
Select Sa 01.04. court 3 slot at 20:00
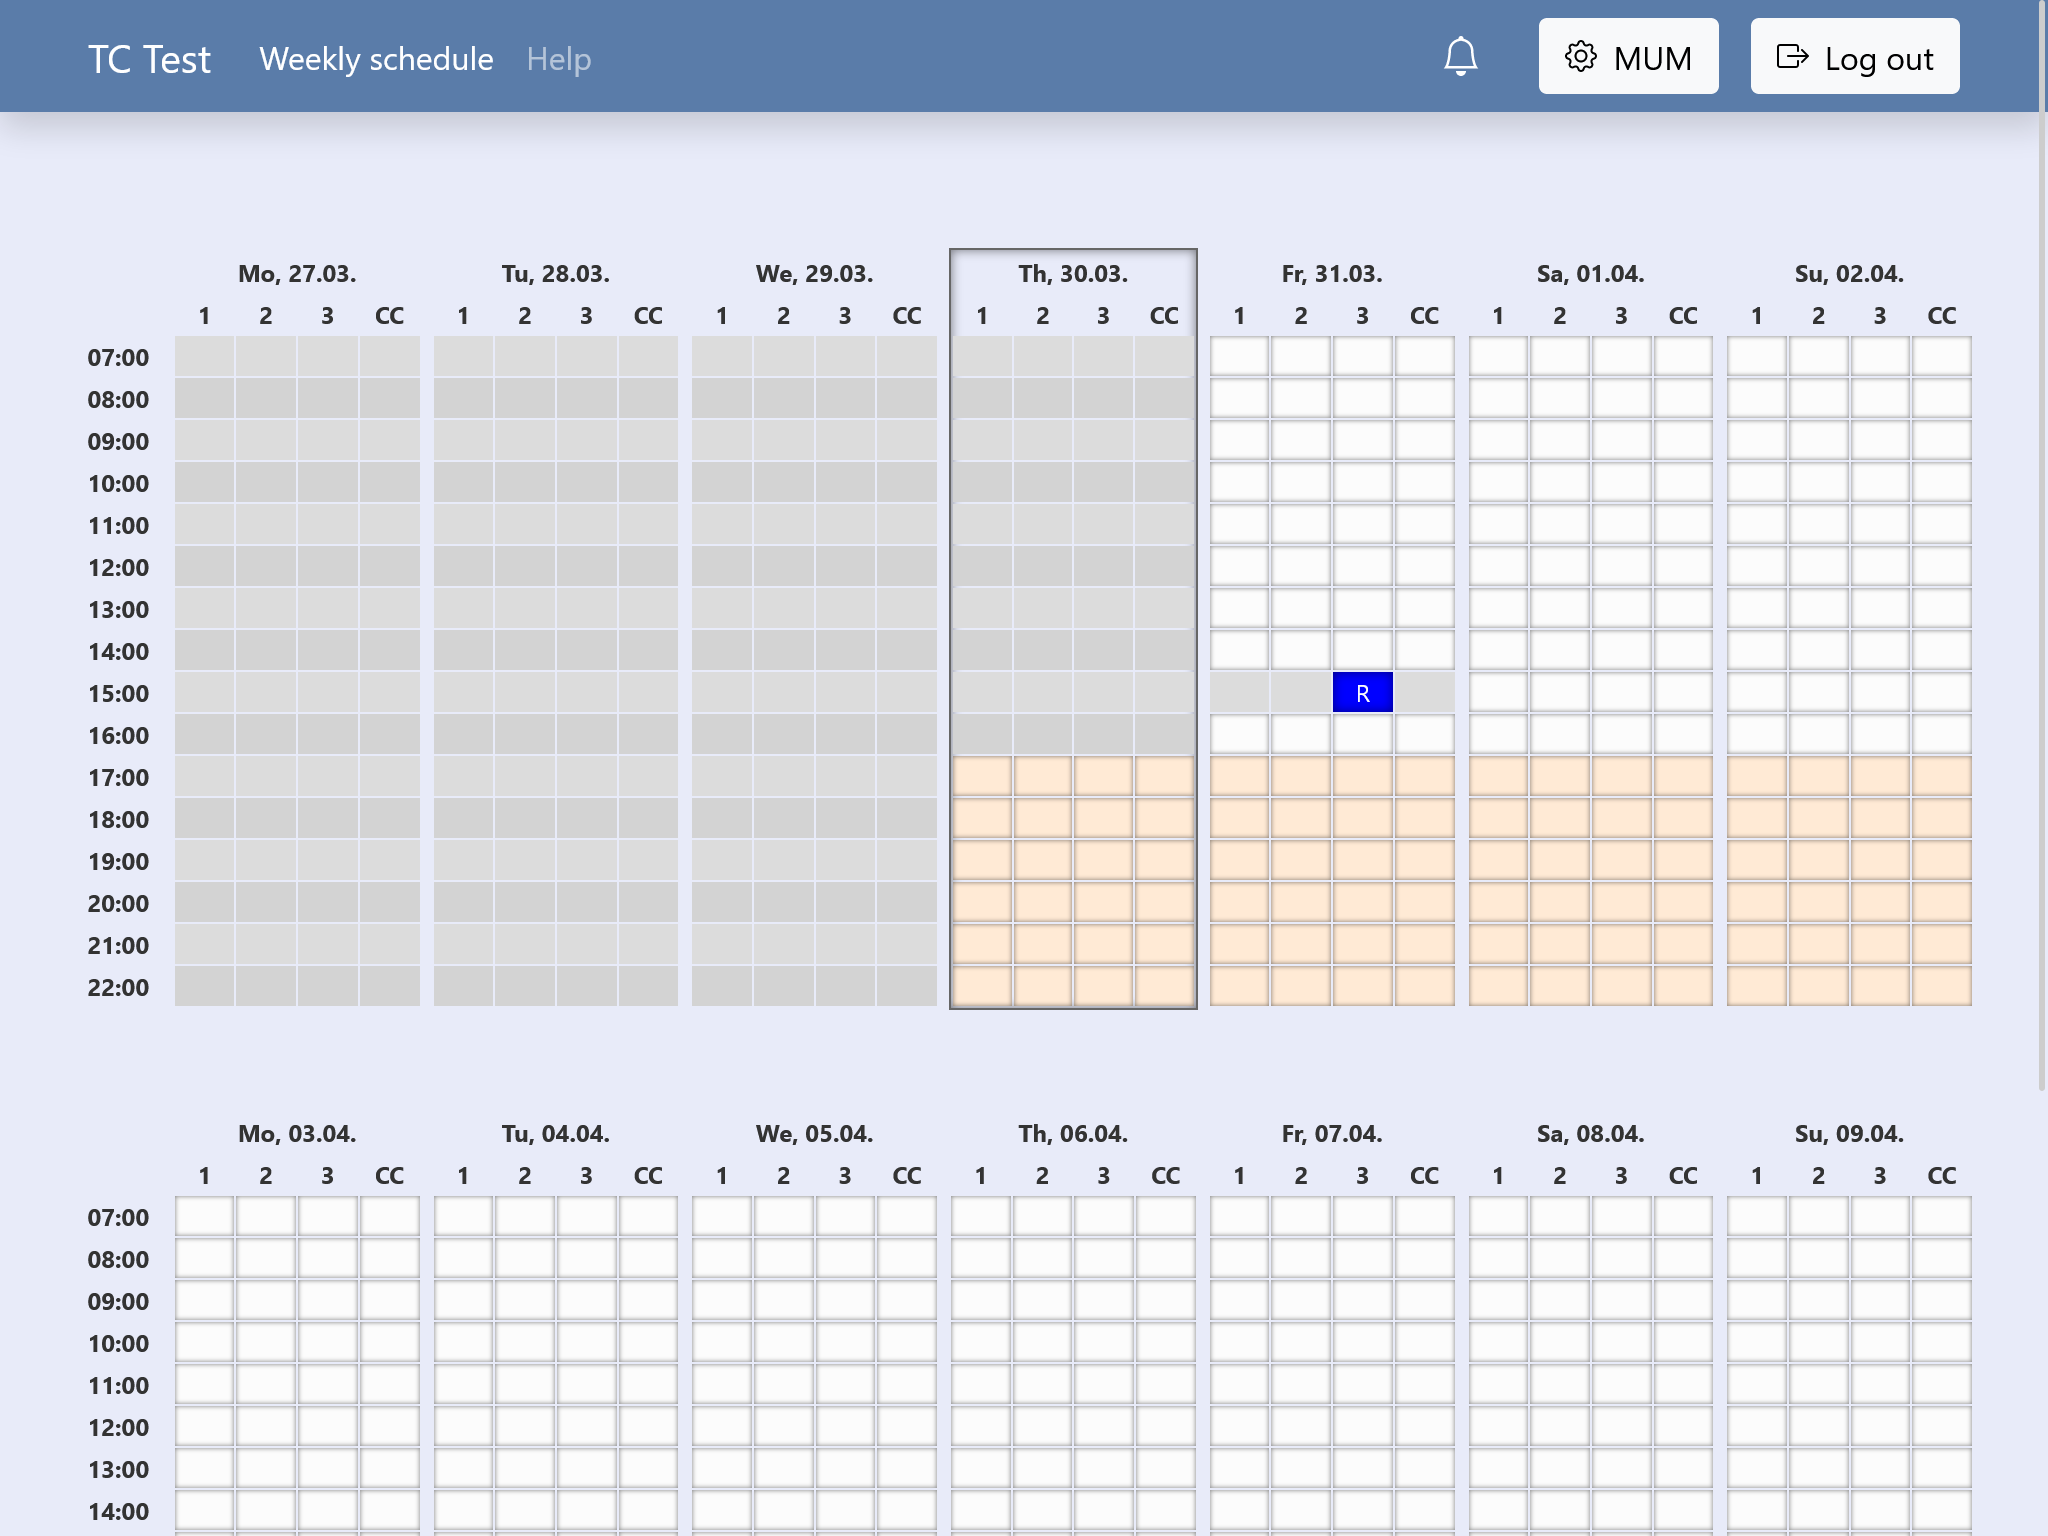[x=1621, y=903]
